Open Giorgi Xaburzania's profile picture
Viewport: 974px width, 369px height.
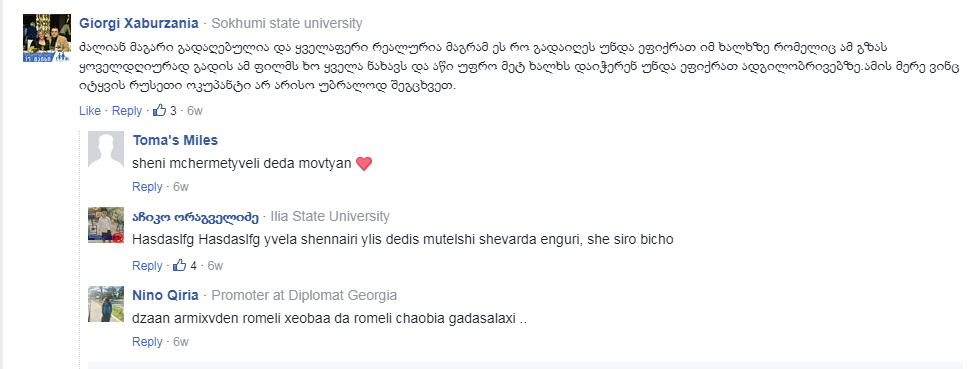[x=47, y=38]
